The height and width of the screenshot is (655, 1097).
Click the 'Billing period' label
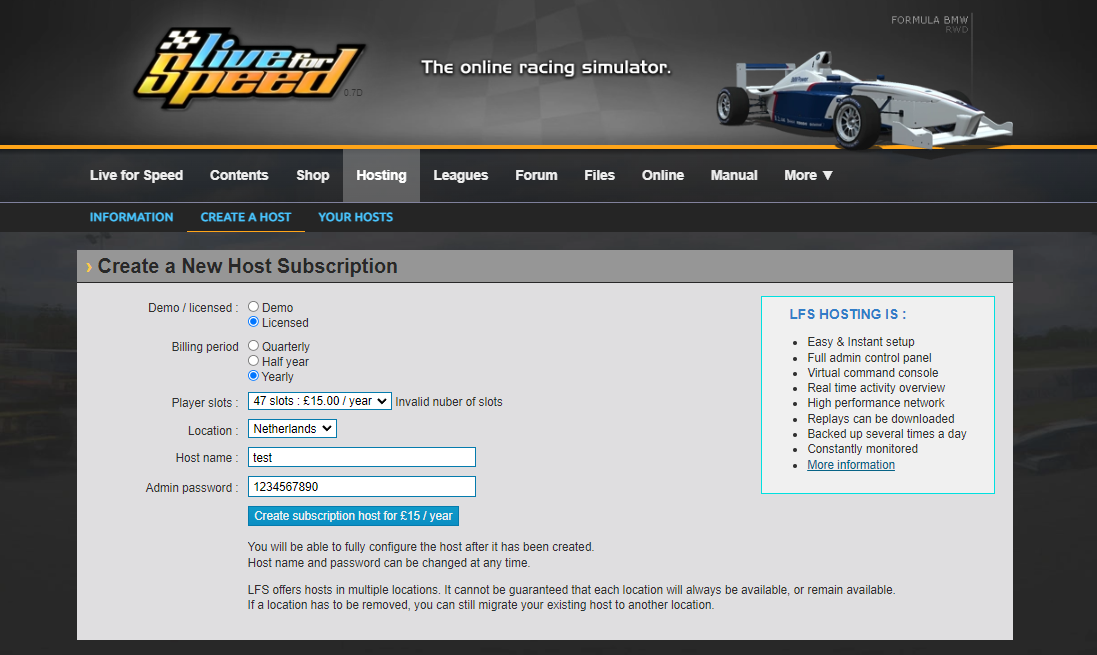[205, 347]
